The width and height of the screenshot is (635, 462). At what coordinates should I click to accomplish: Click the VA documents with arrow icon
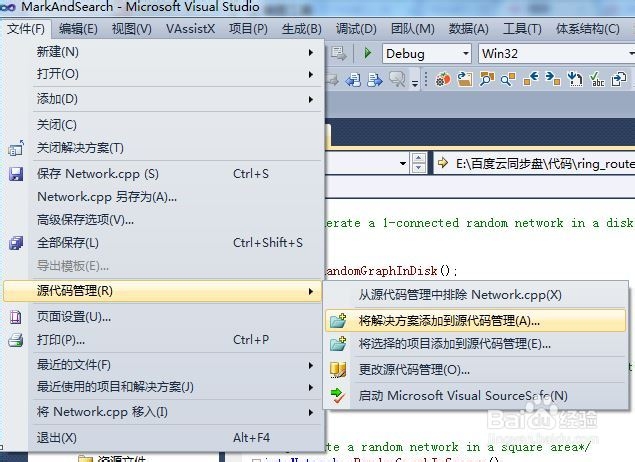point(619,79)
